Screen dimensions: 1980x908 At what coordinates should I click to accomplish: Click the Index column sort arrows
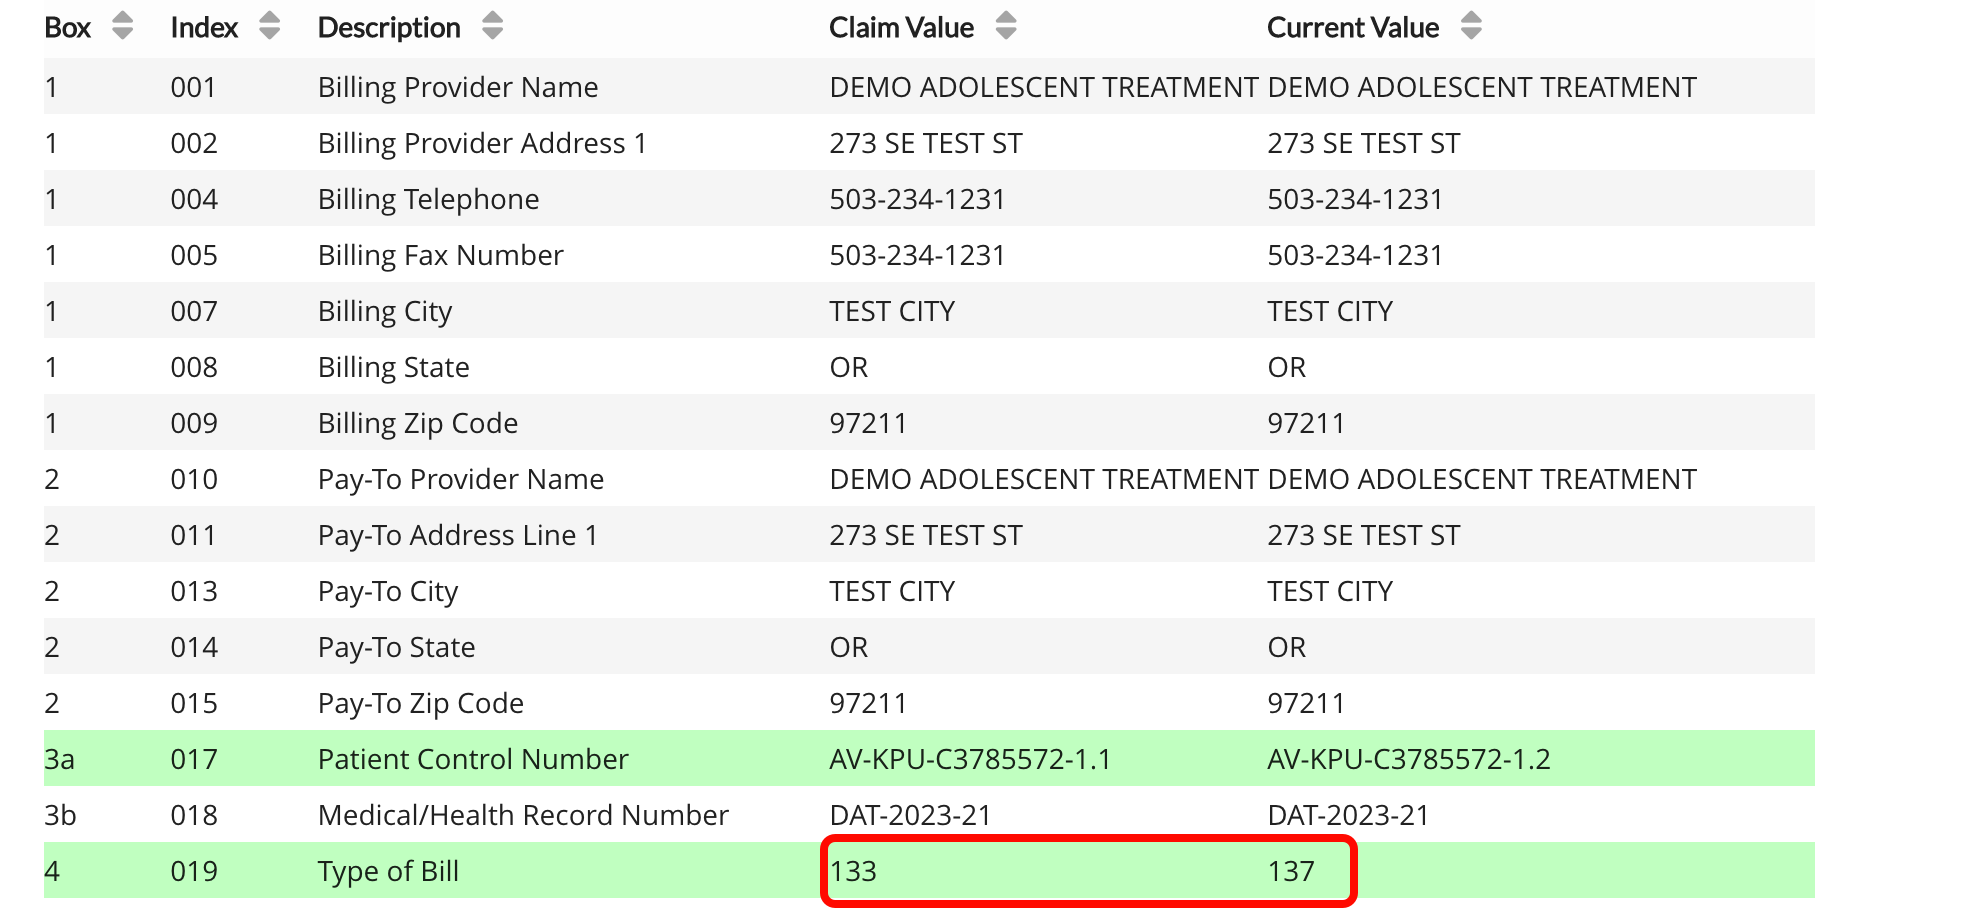click(269, 26)
